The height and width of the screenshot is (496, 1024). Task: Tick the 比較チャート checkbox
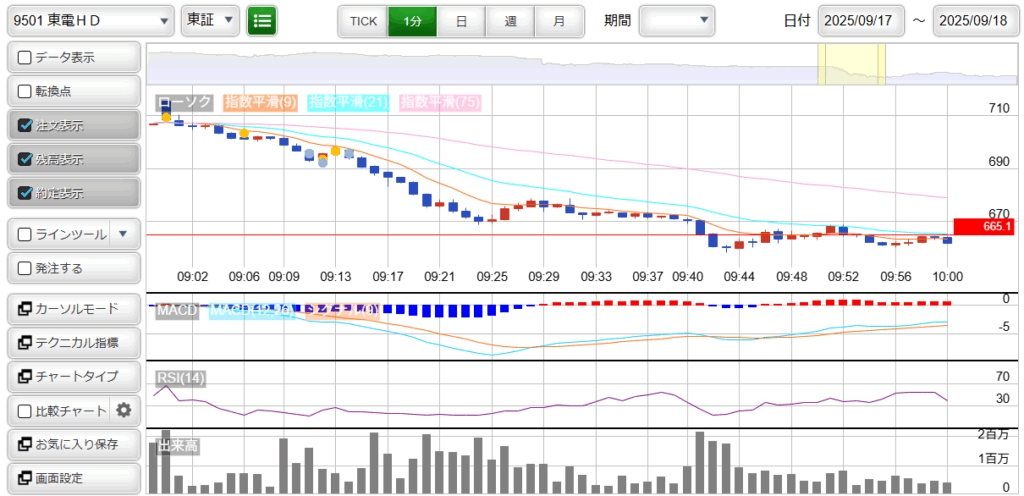(x=25, y=411)
